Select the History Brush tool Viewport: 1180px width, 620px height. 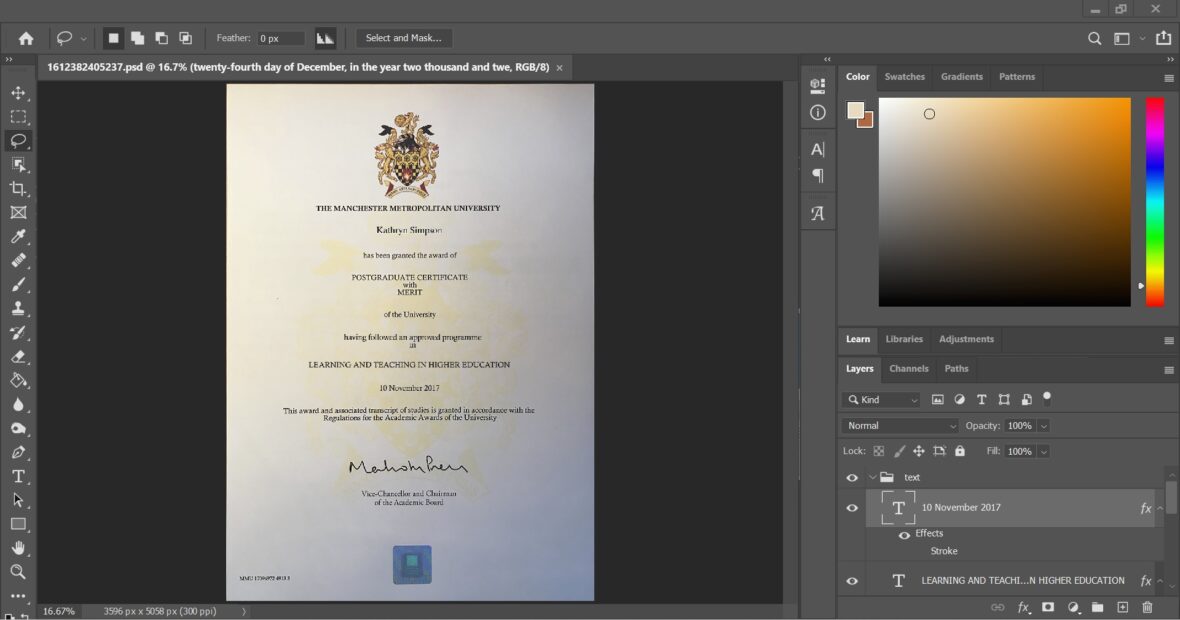(x=18, y=333)
